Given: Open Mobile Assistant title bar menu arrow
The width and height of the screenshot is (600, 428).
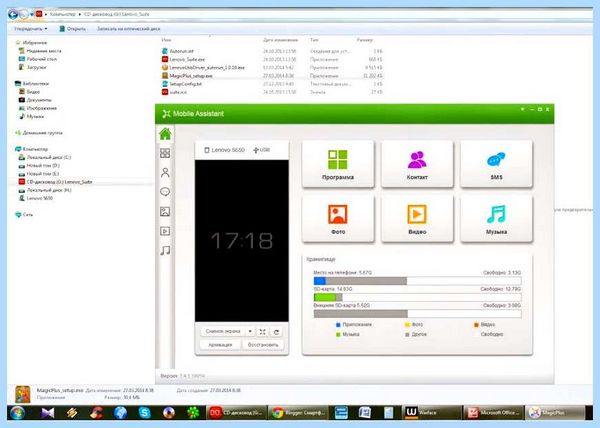Looking at the screenshot, I should pos(522,110).
